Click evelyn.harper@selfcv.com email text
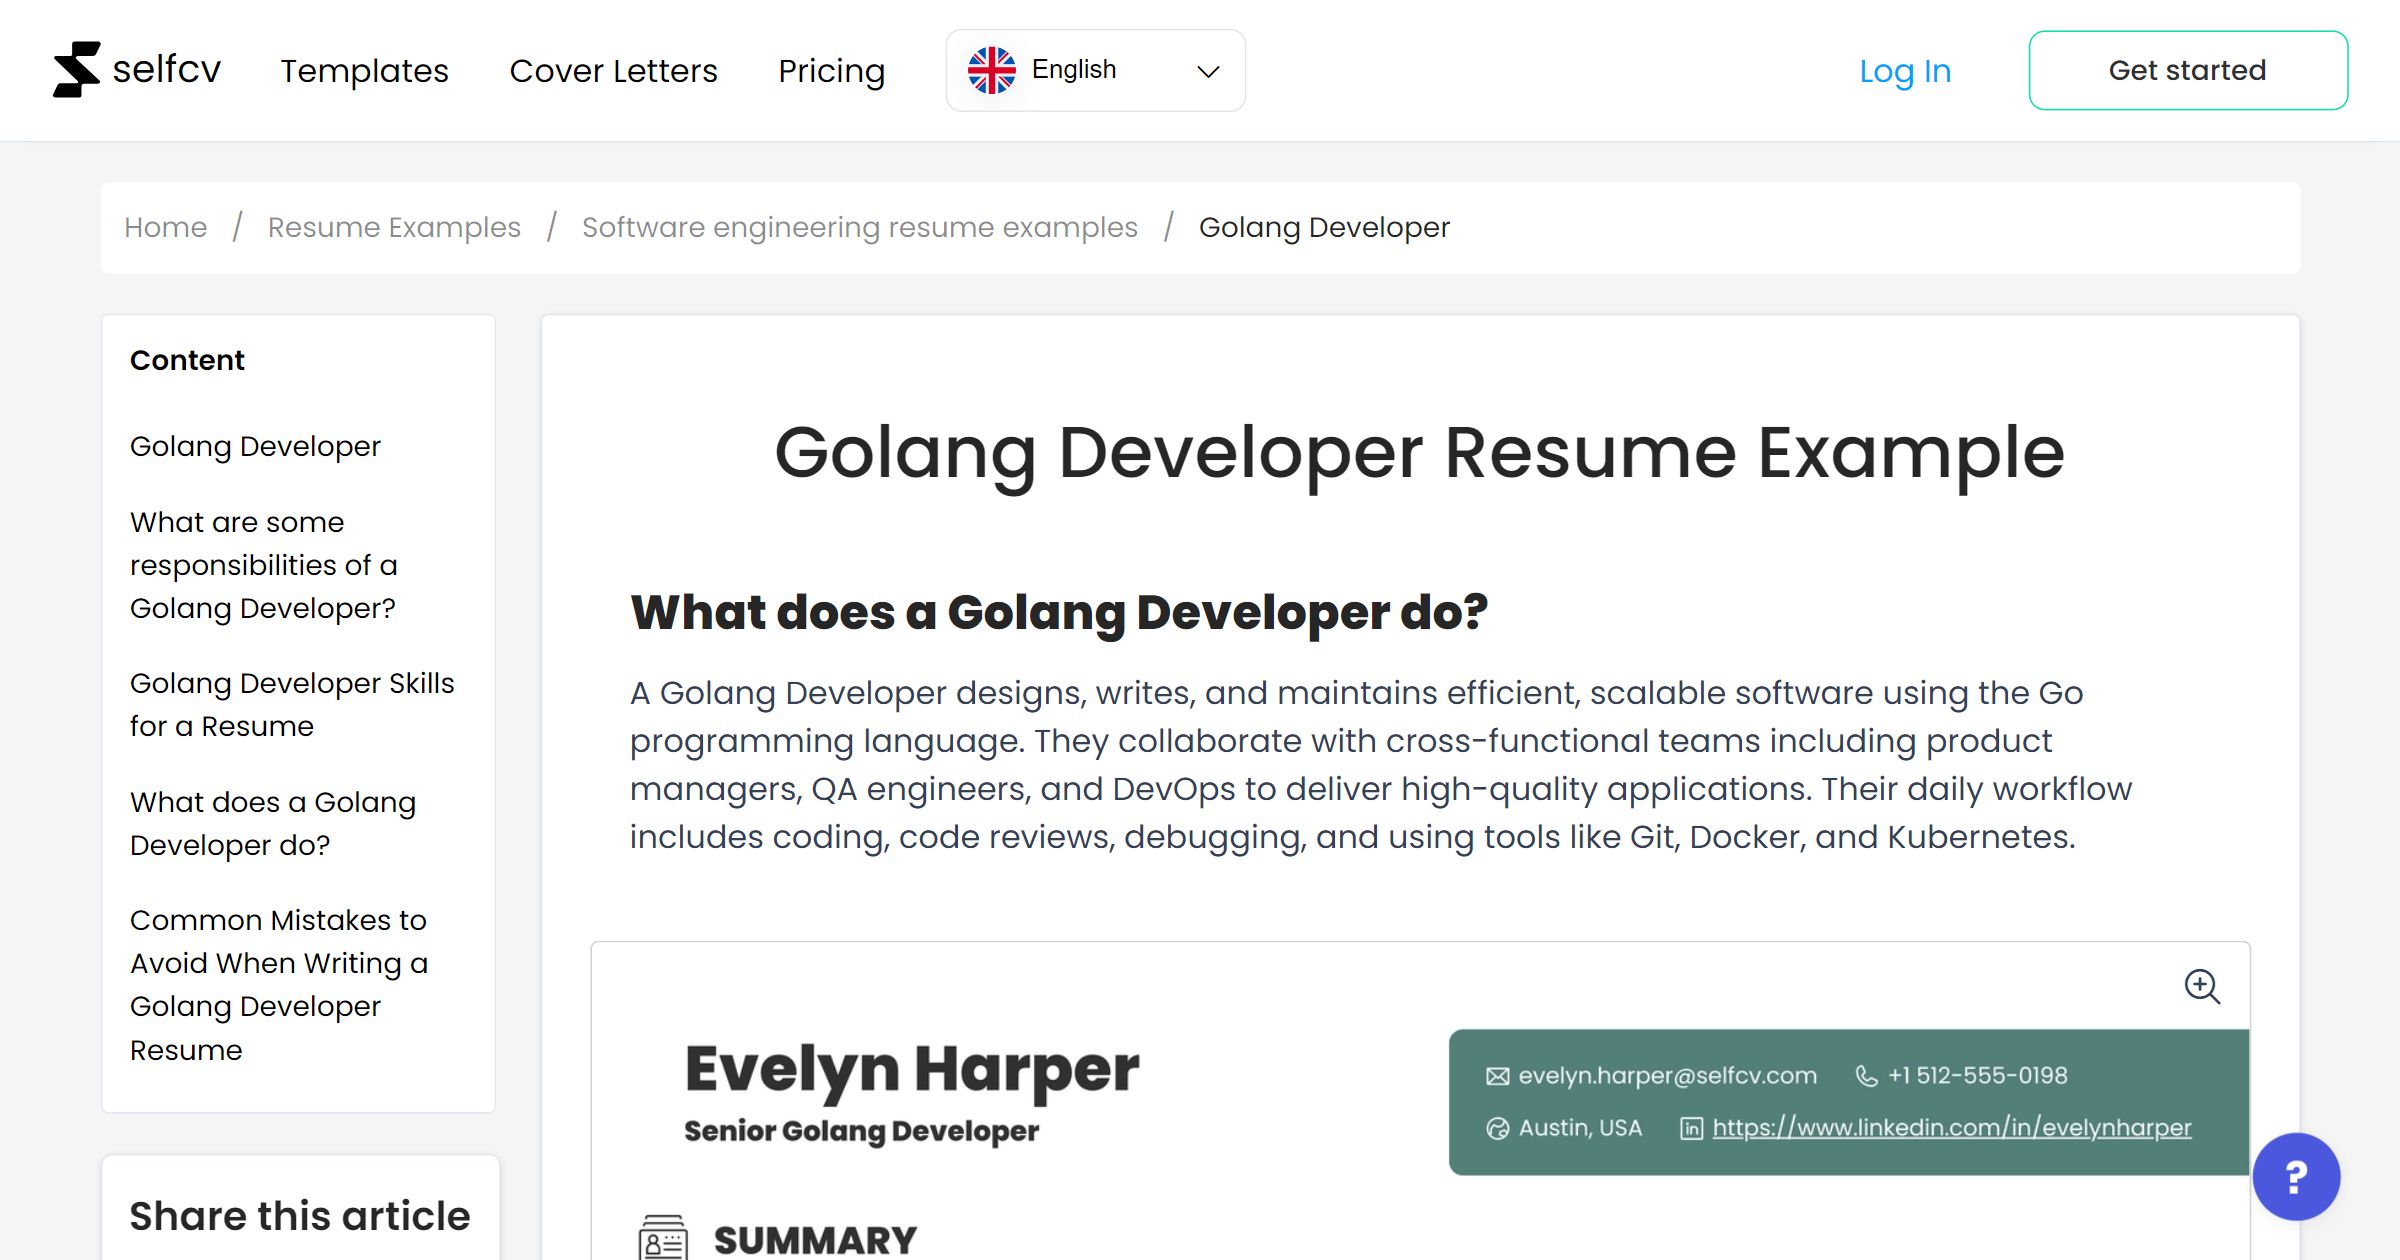 tap(1667, 1076)
